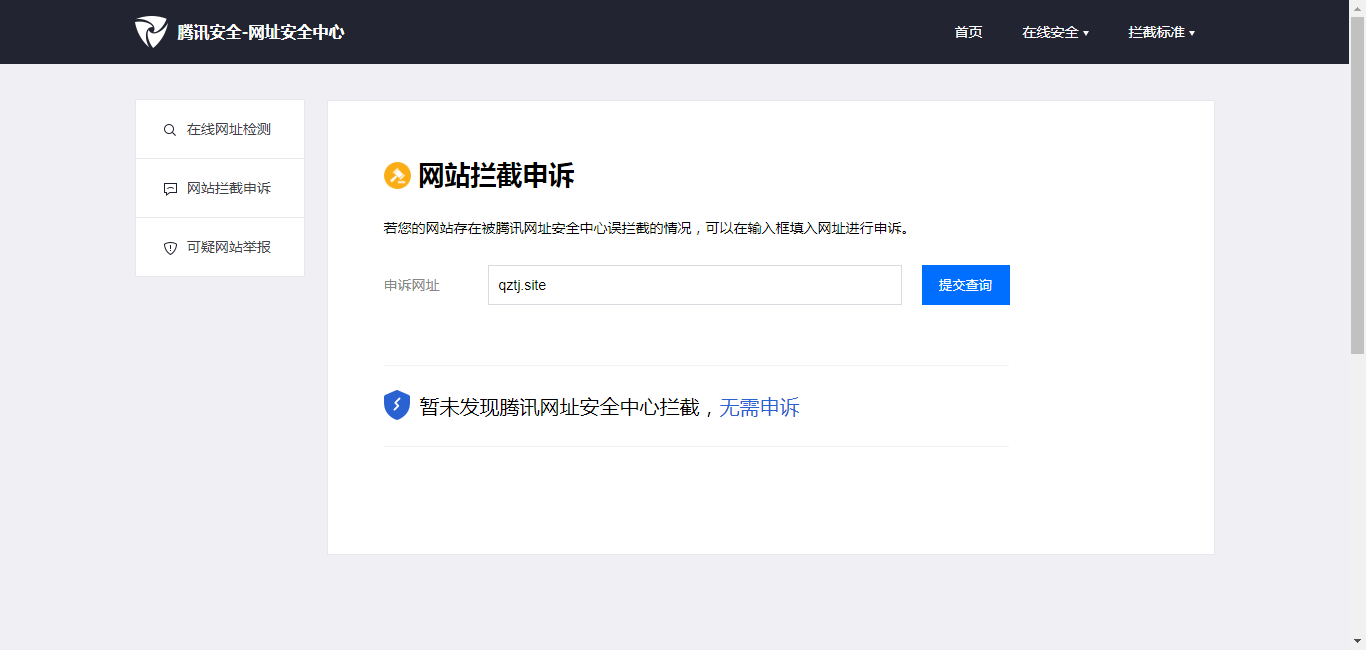Click the orange gavel icon near heading
This screenshot has width=1366, height=650.
pyautogui.click(x=397, y=176)
